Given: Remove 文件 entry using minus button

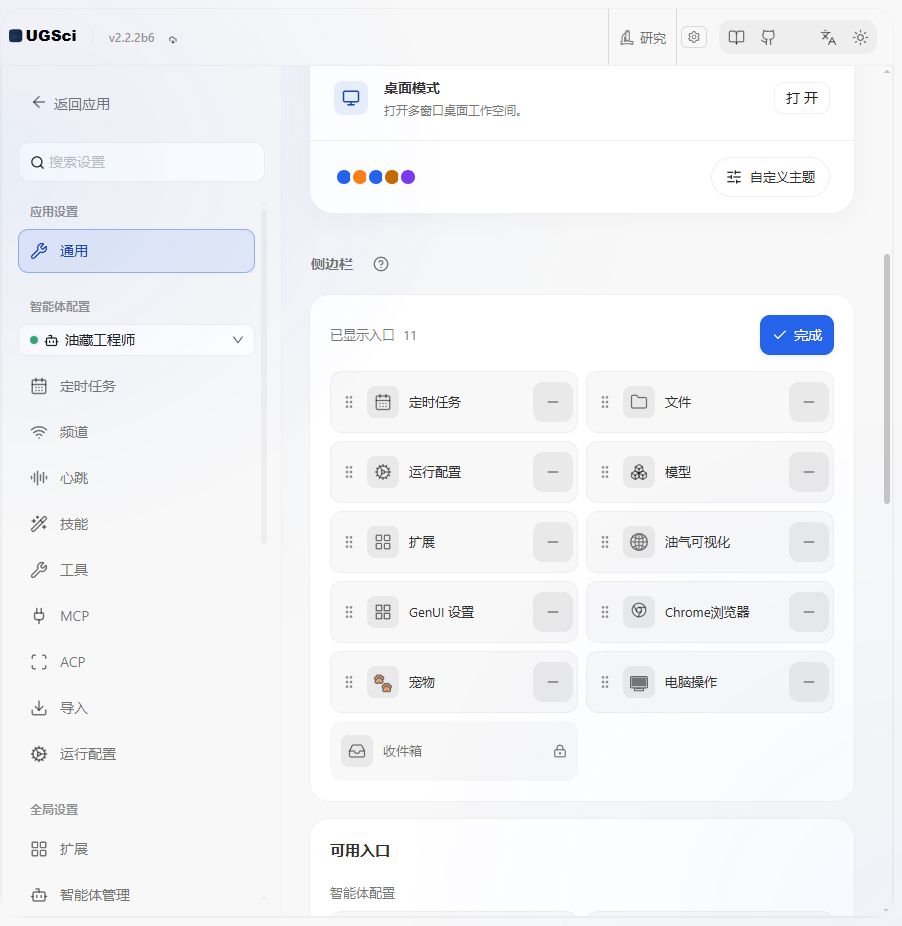Looking at the screenshot, I should tap(809, 402).
